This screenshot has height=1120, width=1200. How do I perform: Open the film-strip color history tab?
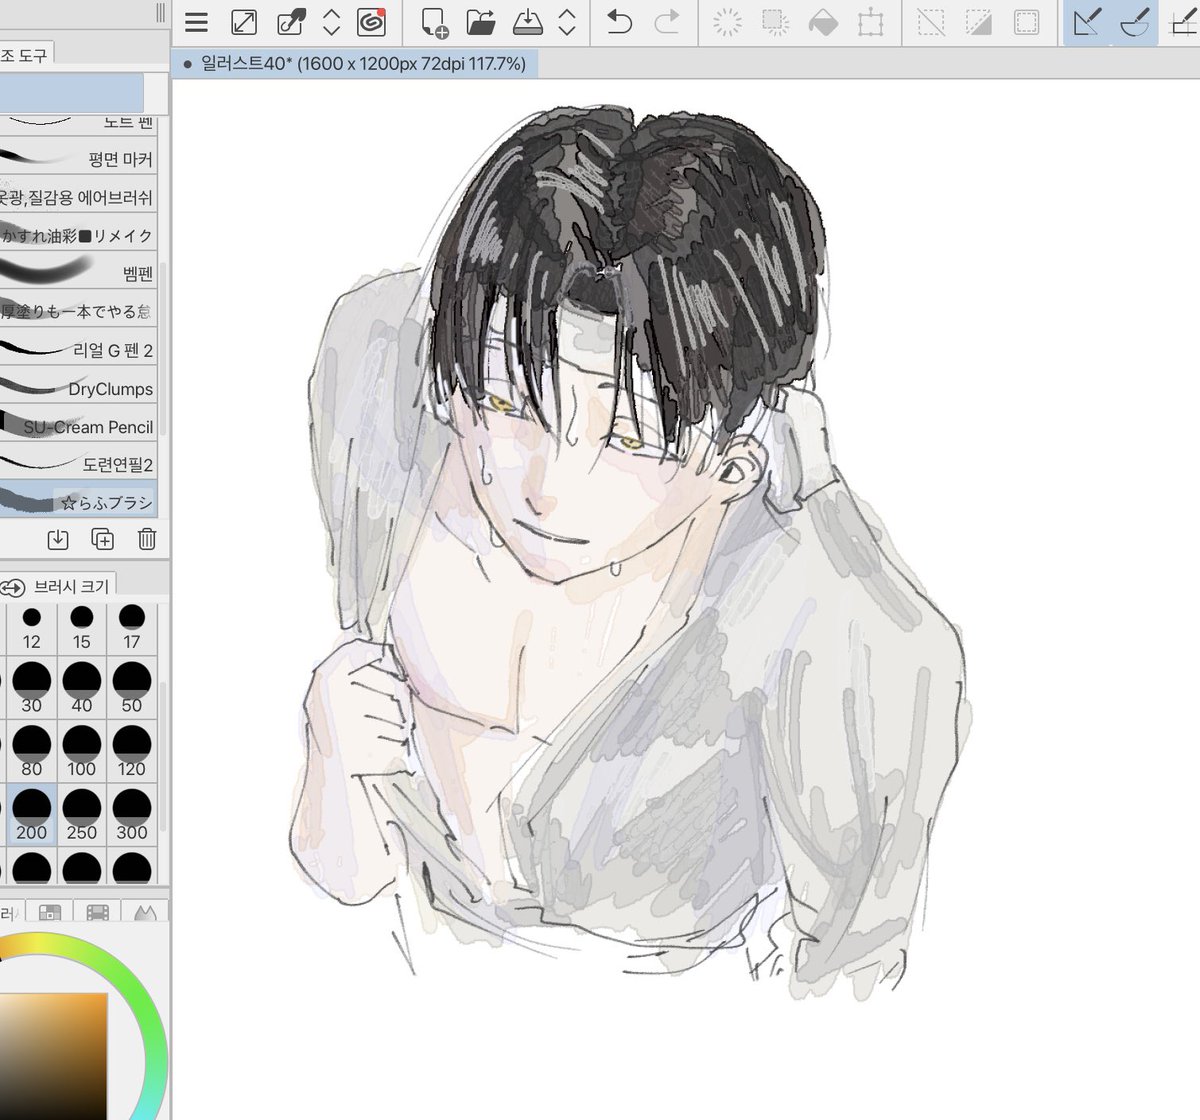(98, 913)
